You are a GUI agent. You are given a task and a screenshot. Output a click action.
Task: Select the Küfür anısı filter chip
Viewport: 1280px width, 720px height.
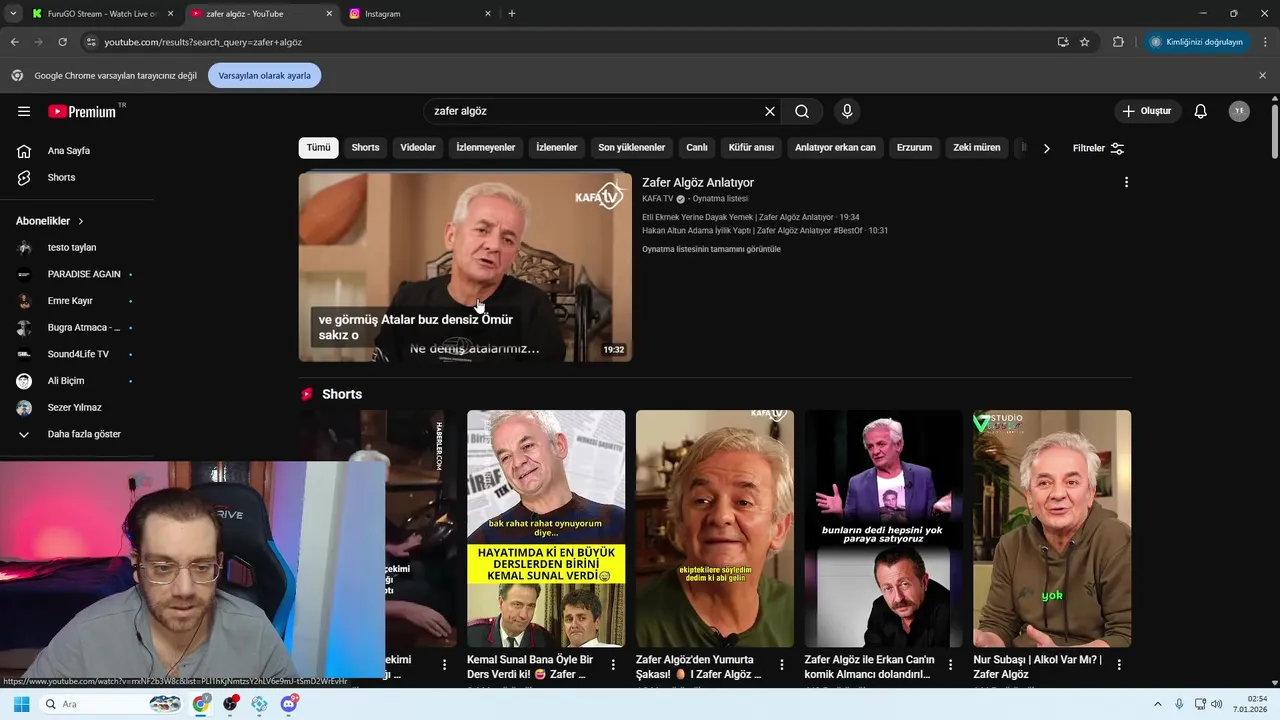point(751,147)
